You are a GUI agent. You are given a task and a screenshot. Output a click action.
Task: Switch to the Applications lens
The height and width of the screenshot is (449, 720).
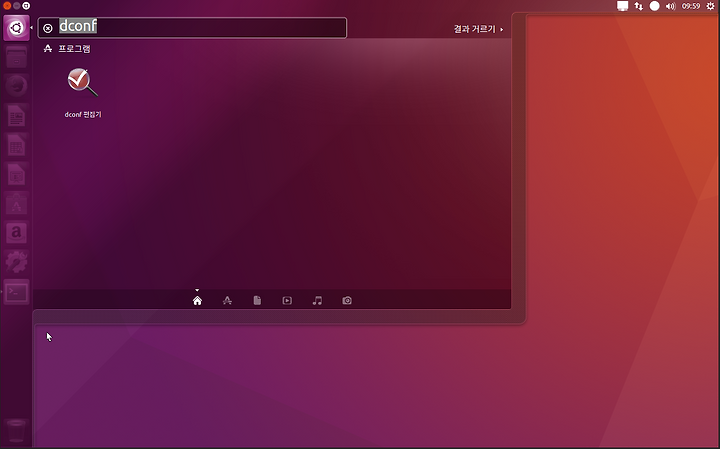point(227,301)
